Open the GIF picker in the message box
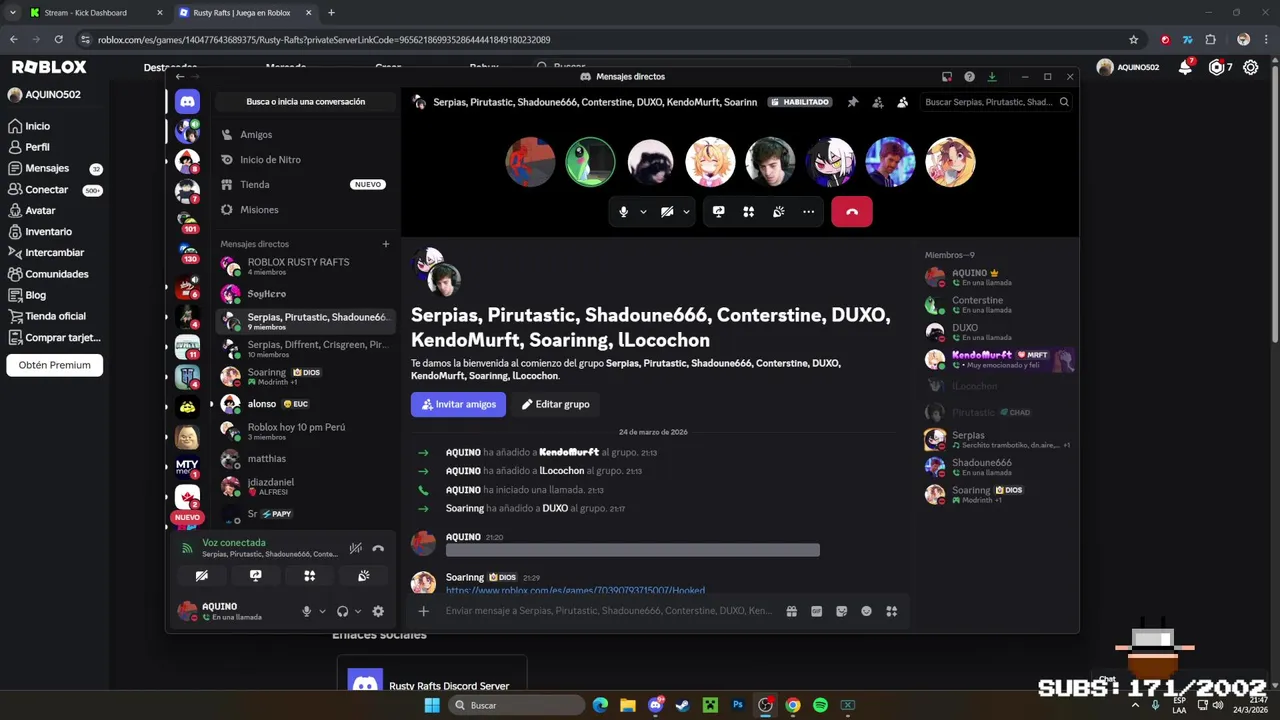This screenshot has height=720, width=1280. 816,611
